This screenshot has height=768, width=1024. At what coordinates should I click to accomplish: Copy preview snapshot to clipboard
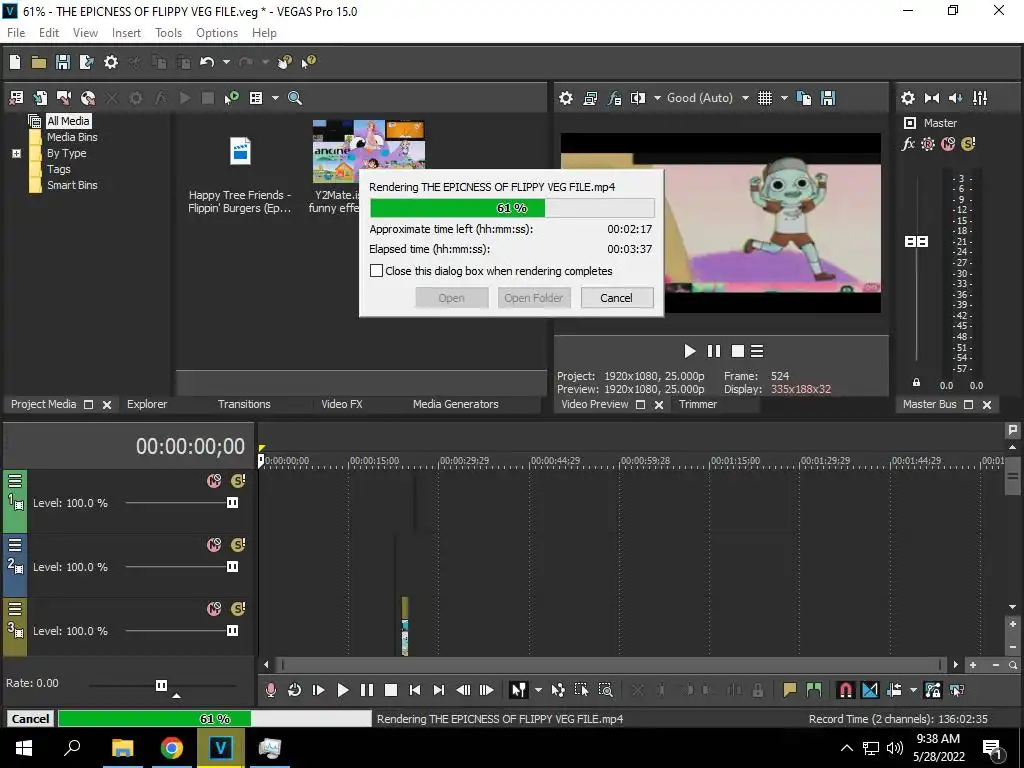point(804,98)
